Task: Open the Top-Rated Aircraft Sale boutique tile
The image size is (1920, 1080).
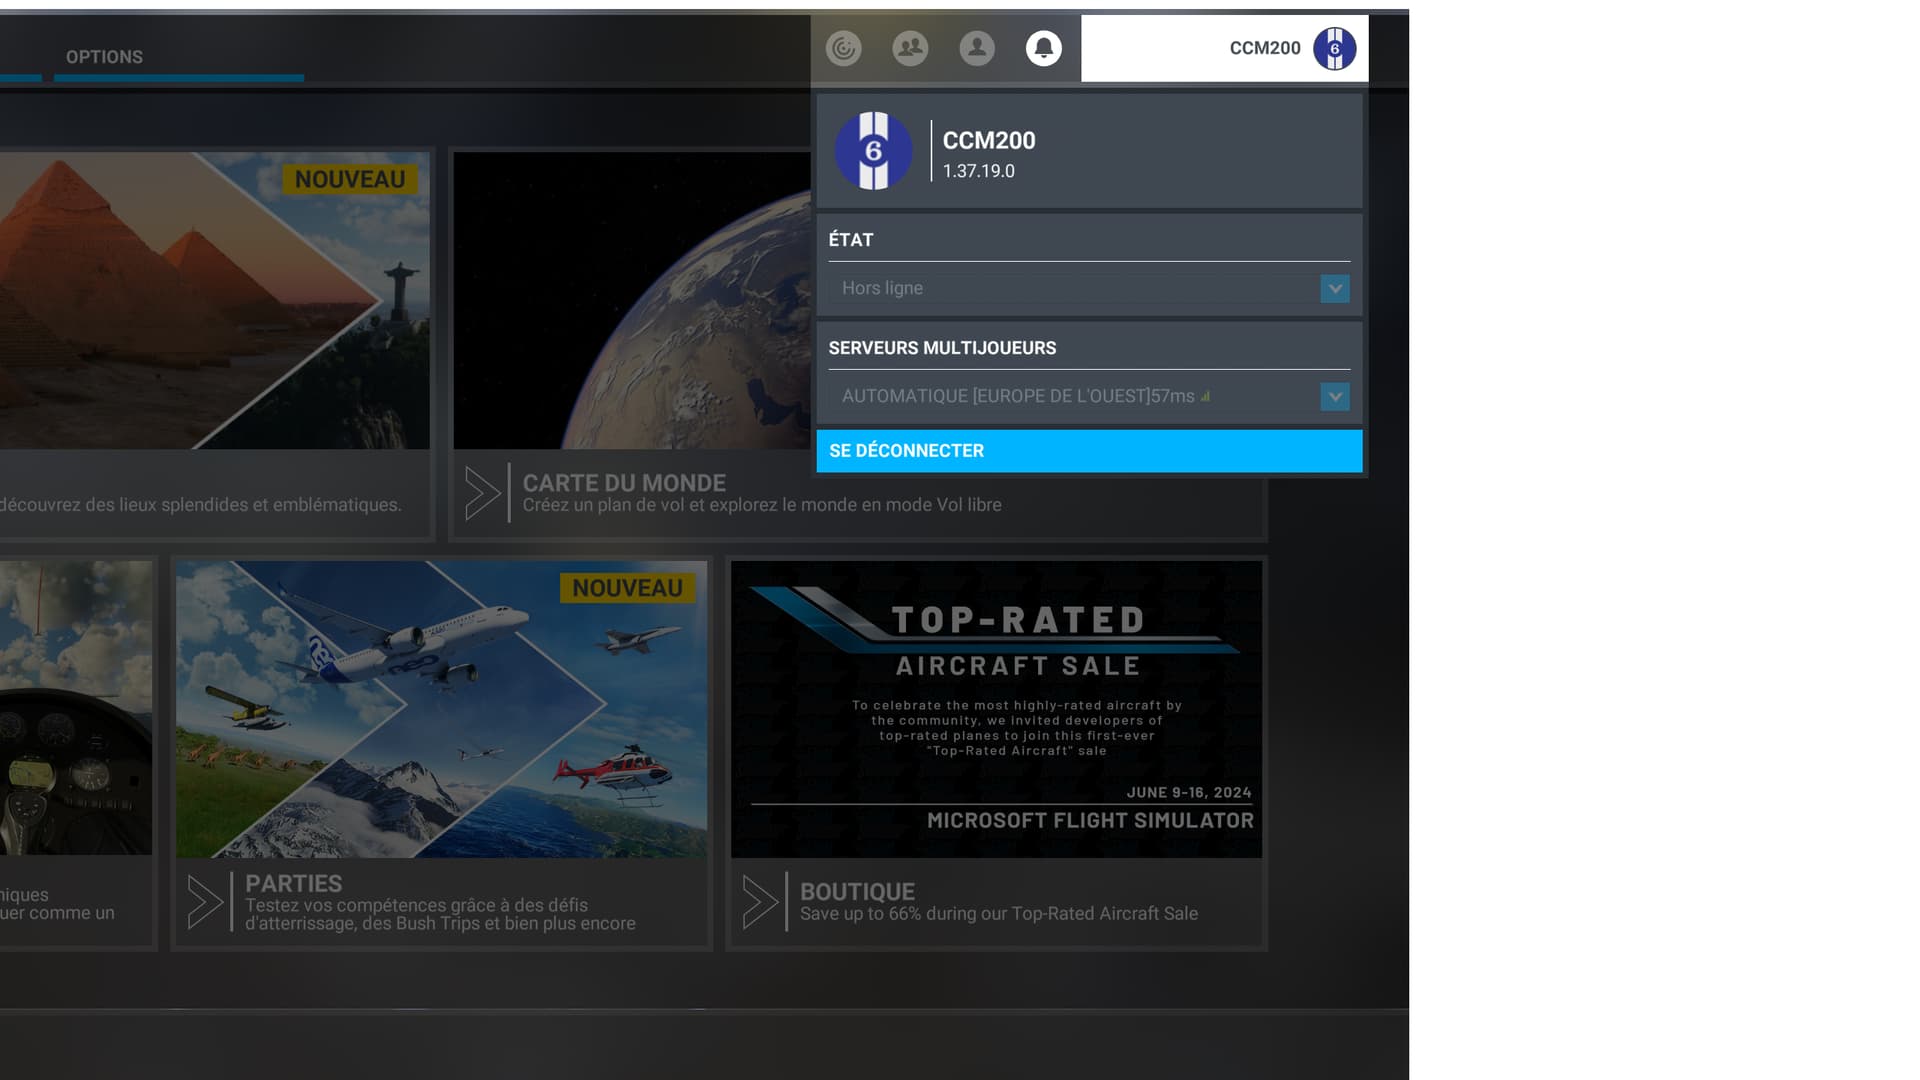Action: pyautogui.click(x=997, y=710)
